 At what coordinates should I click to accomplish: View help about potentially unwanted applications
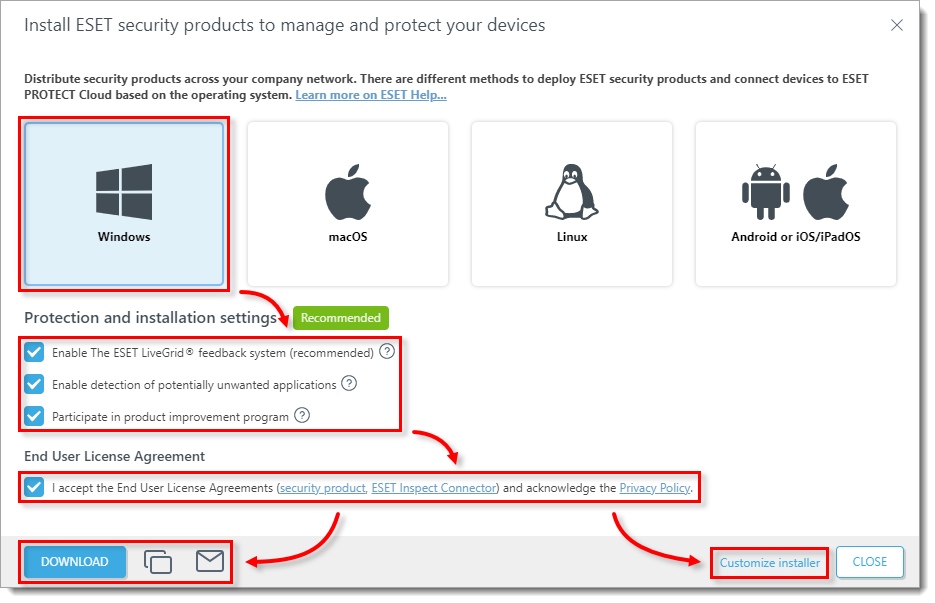348,383
